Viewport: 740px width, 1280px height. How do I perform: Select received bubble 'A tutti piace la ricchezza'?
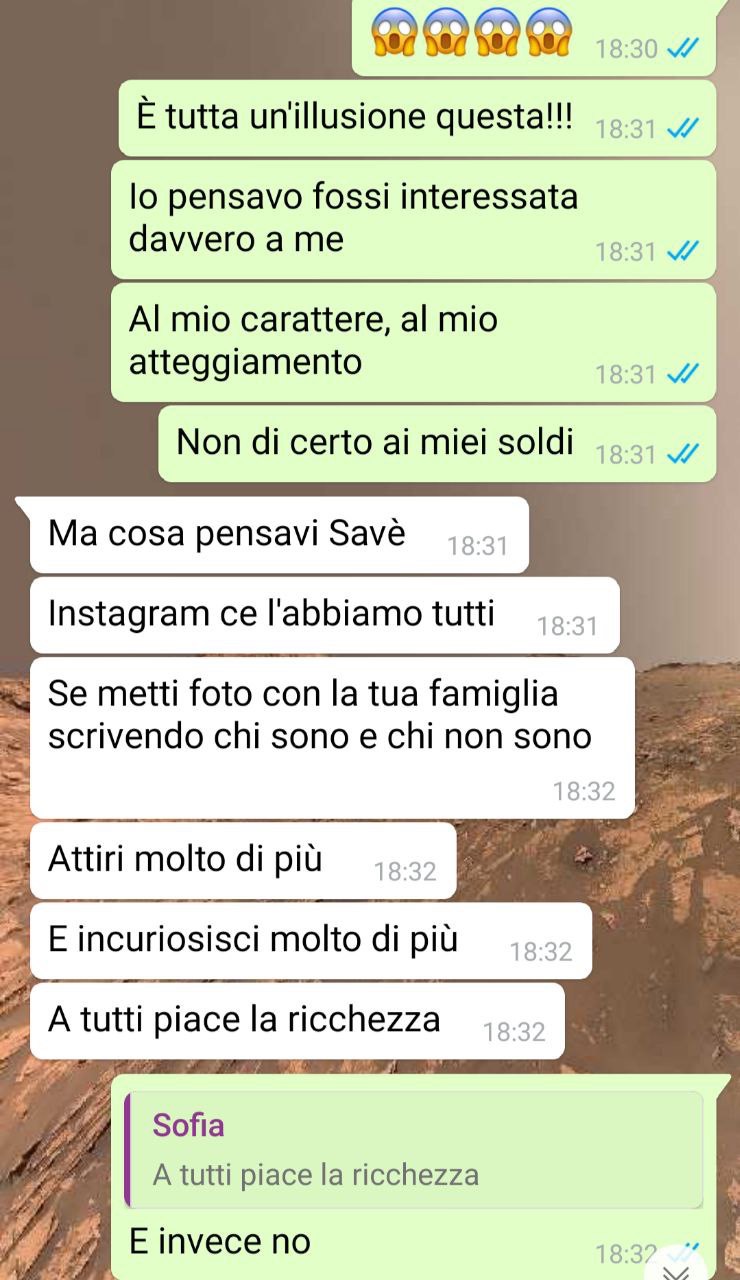pyautogui.click(x=298, y=1021)
